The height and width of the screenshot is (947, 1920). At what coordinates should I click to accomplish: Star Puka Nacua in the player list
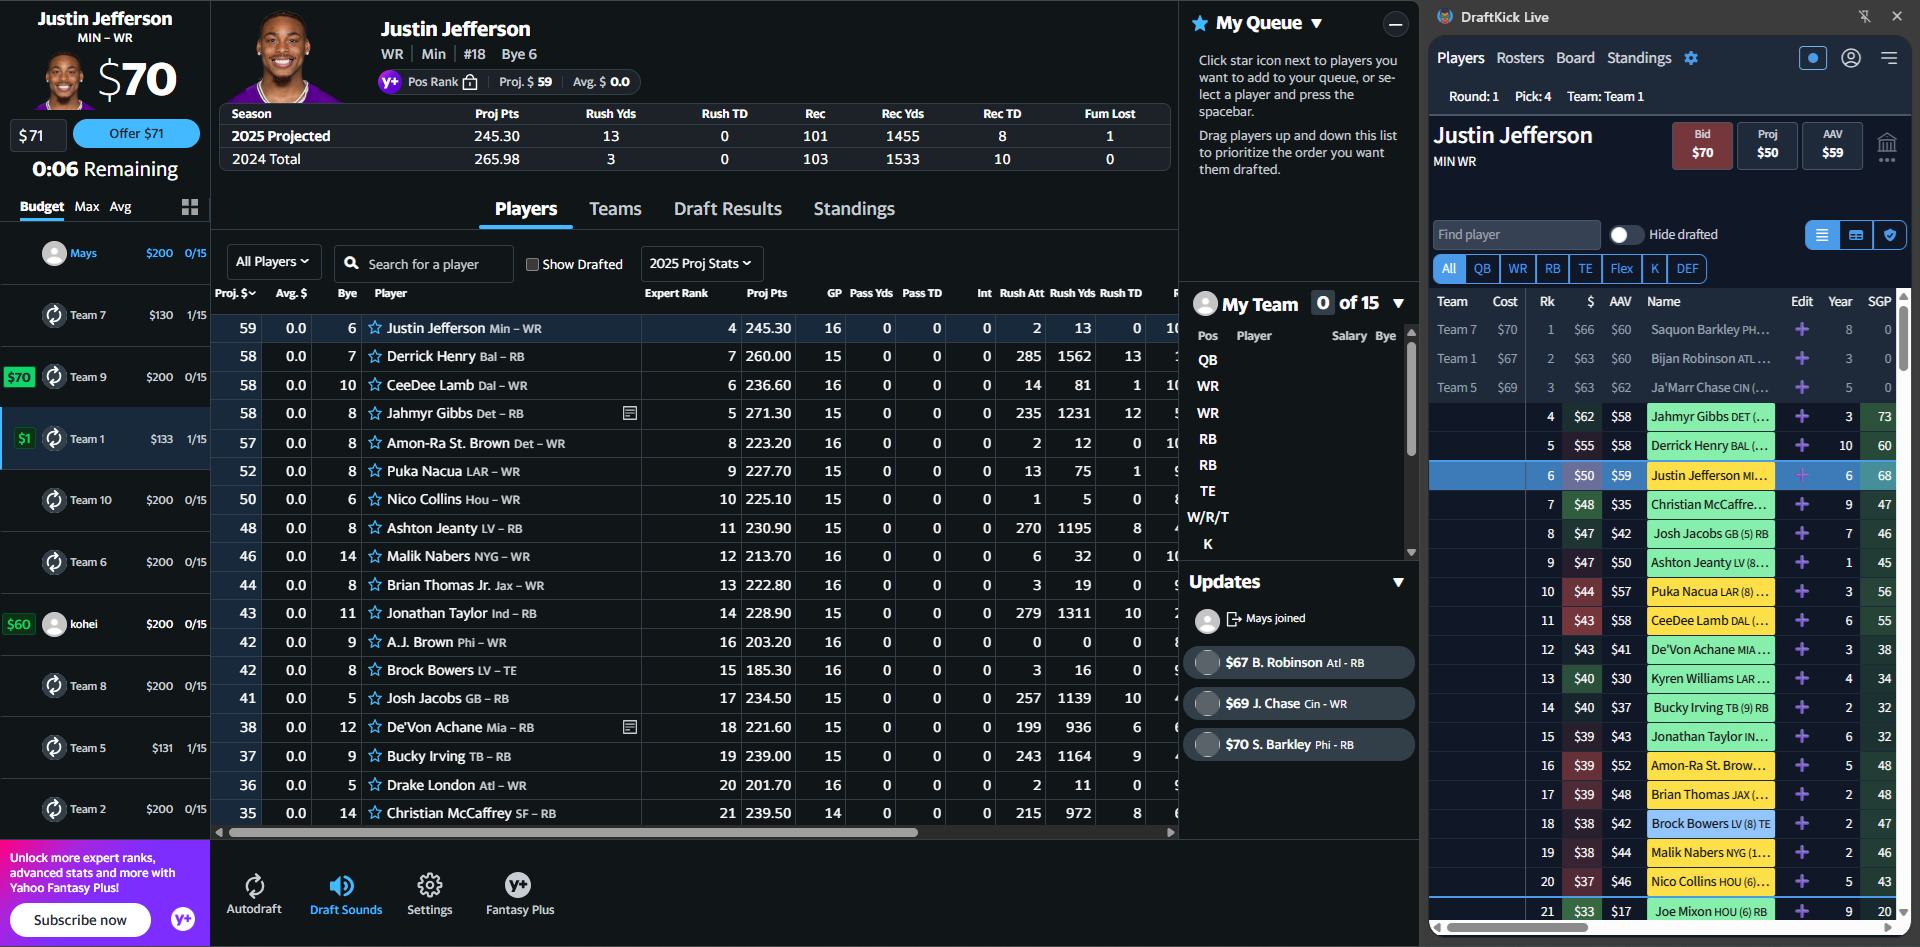coord(375,471)
